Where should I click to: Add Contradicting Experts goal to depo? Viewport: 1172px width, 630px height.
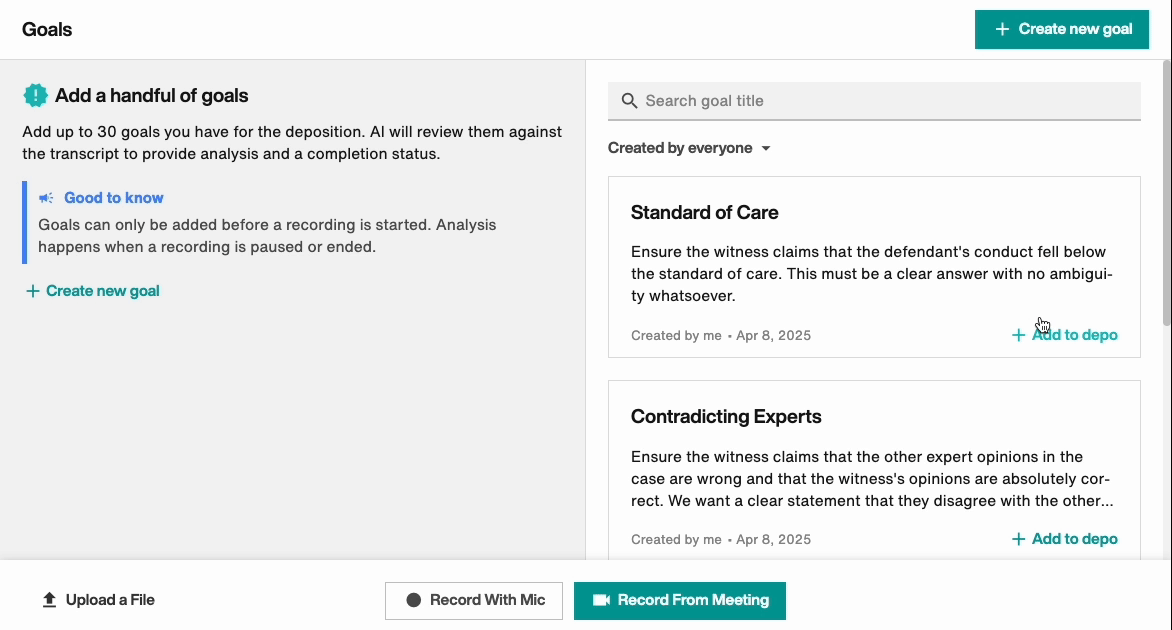coord(1064,539)
